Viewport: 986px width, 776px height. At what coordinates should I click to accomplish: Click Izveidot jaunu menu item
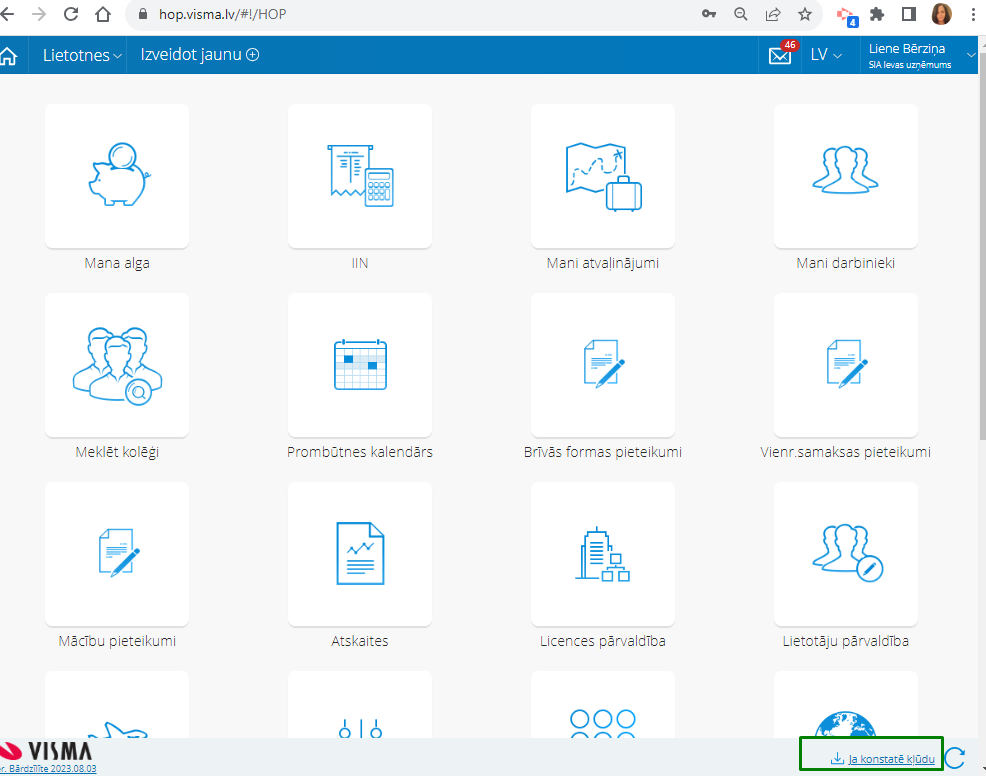tap(200, 55)
